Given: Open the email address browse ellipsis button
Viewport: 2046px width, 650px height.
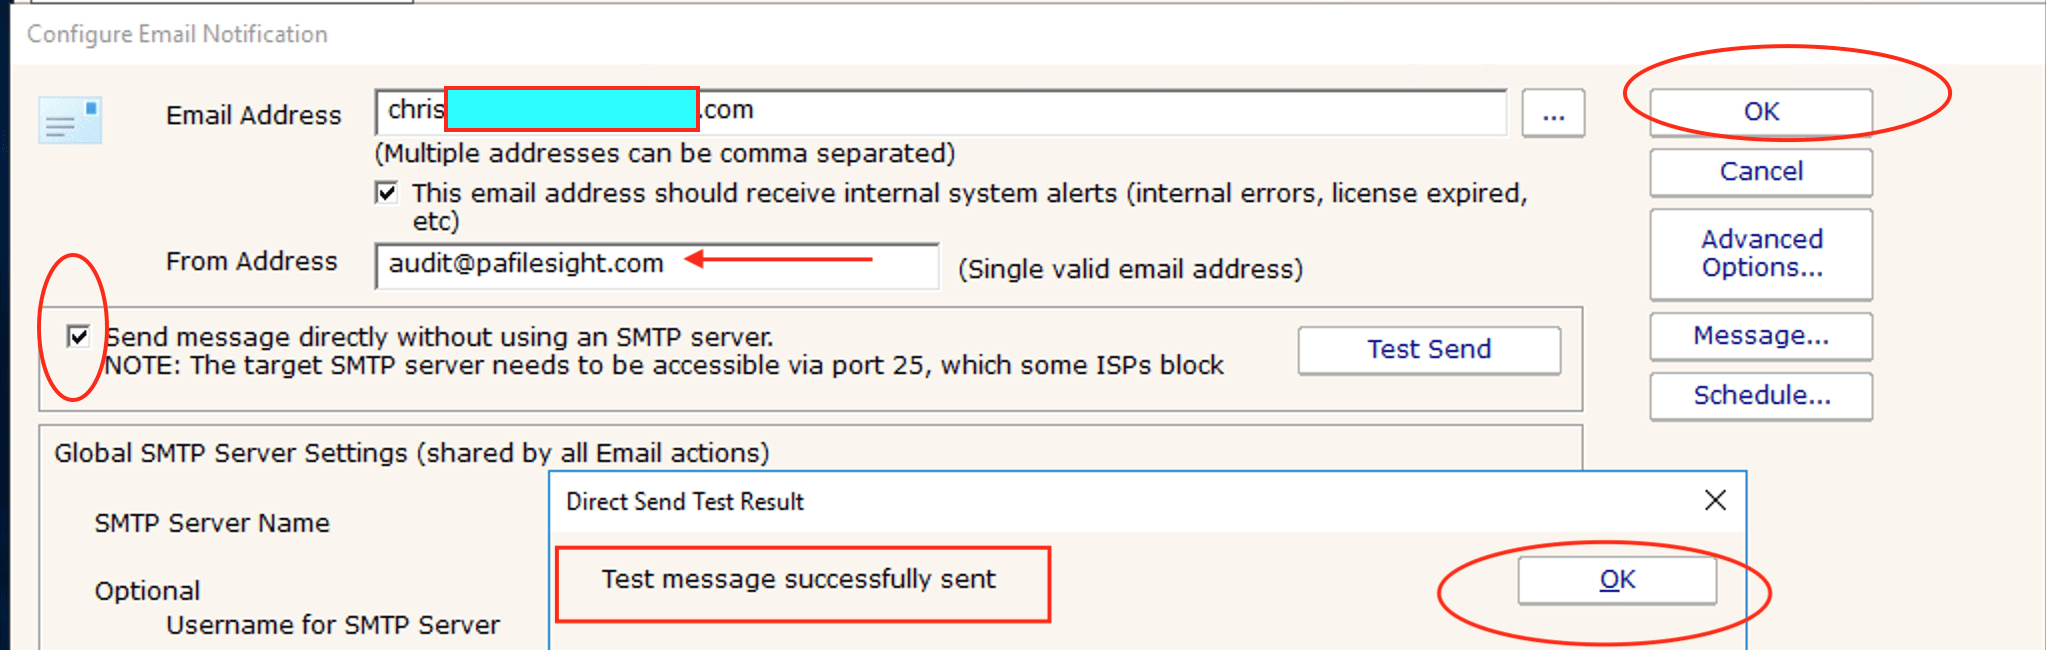Looking at the screenshot, I should tap(1552, 113).
